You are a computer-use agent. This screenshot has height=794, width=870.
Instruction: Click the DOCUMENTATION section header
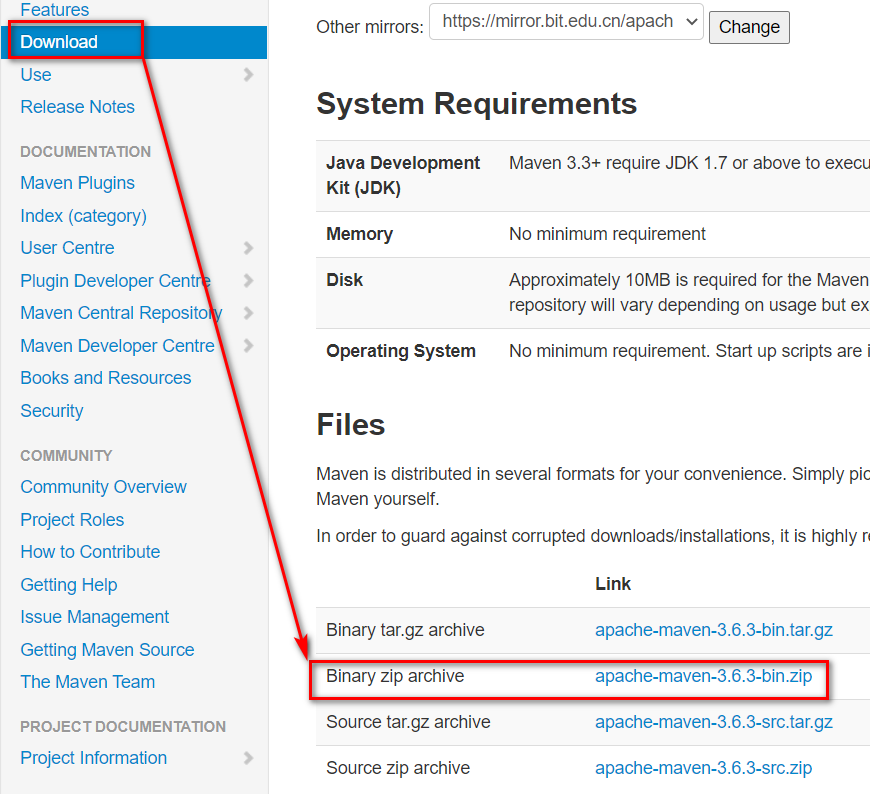[85, 151]
